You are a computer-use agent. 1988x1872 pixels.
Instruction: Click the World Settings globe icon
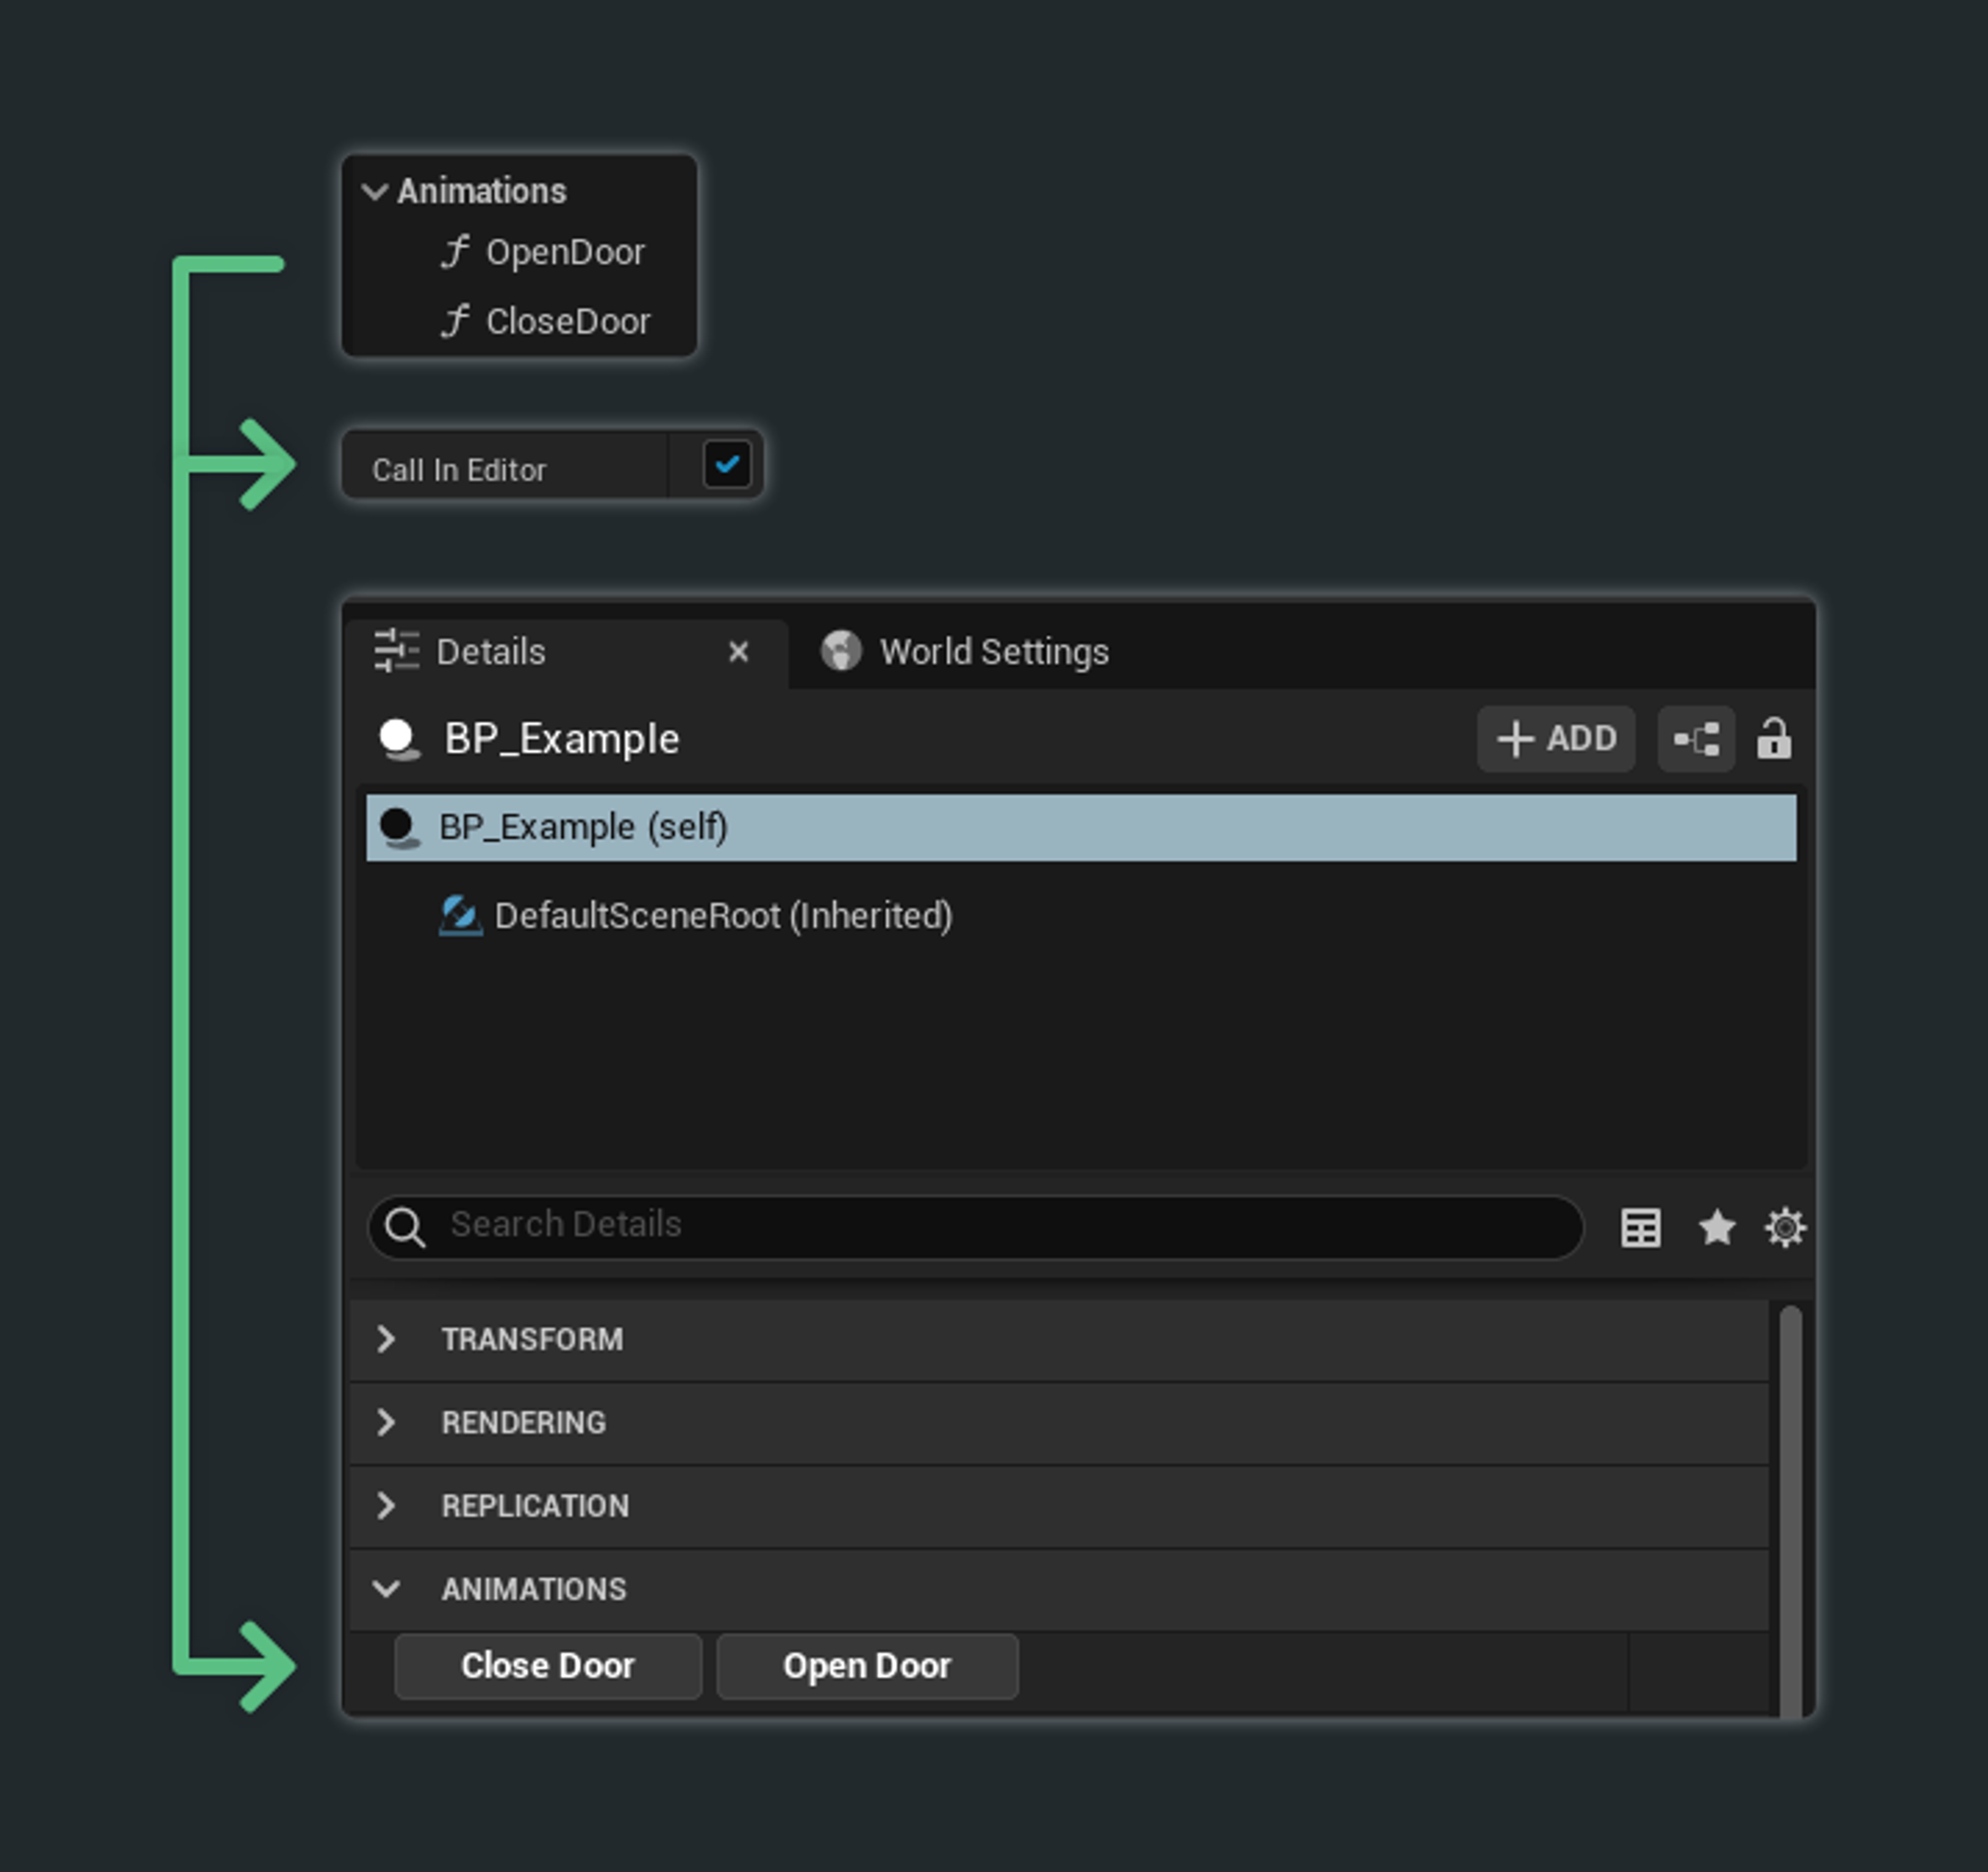tap(840, 652)
